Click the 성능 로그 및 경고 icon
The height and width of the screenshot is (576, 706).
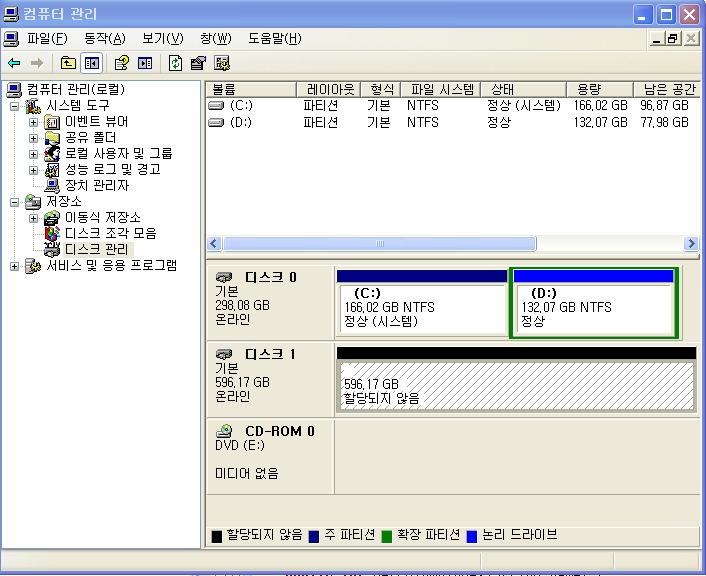tap(52, 170)
